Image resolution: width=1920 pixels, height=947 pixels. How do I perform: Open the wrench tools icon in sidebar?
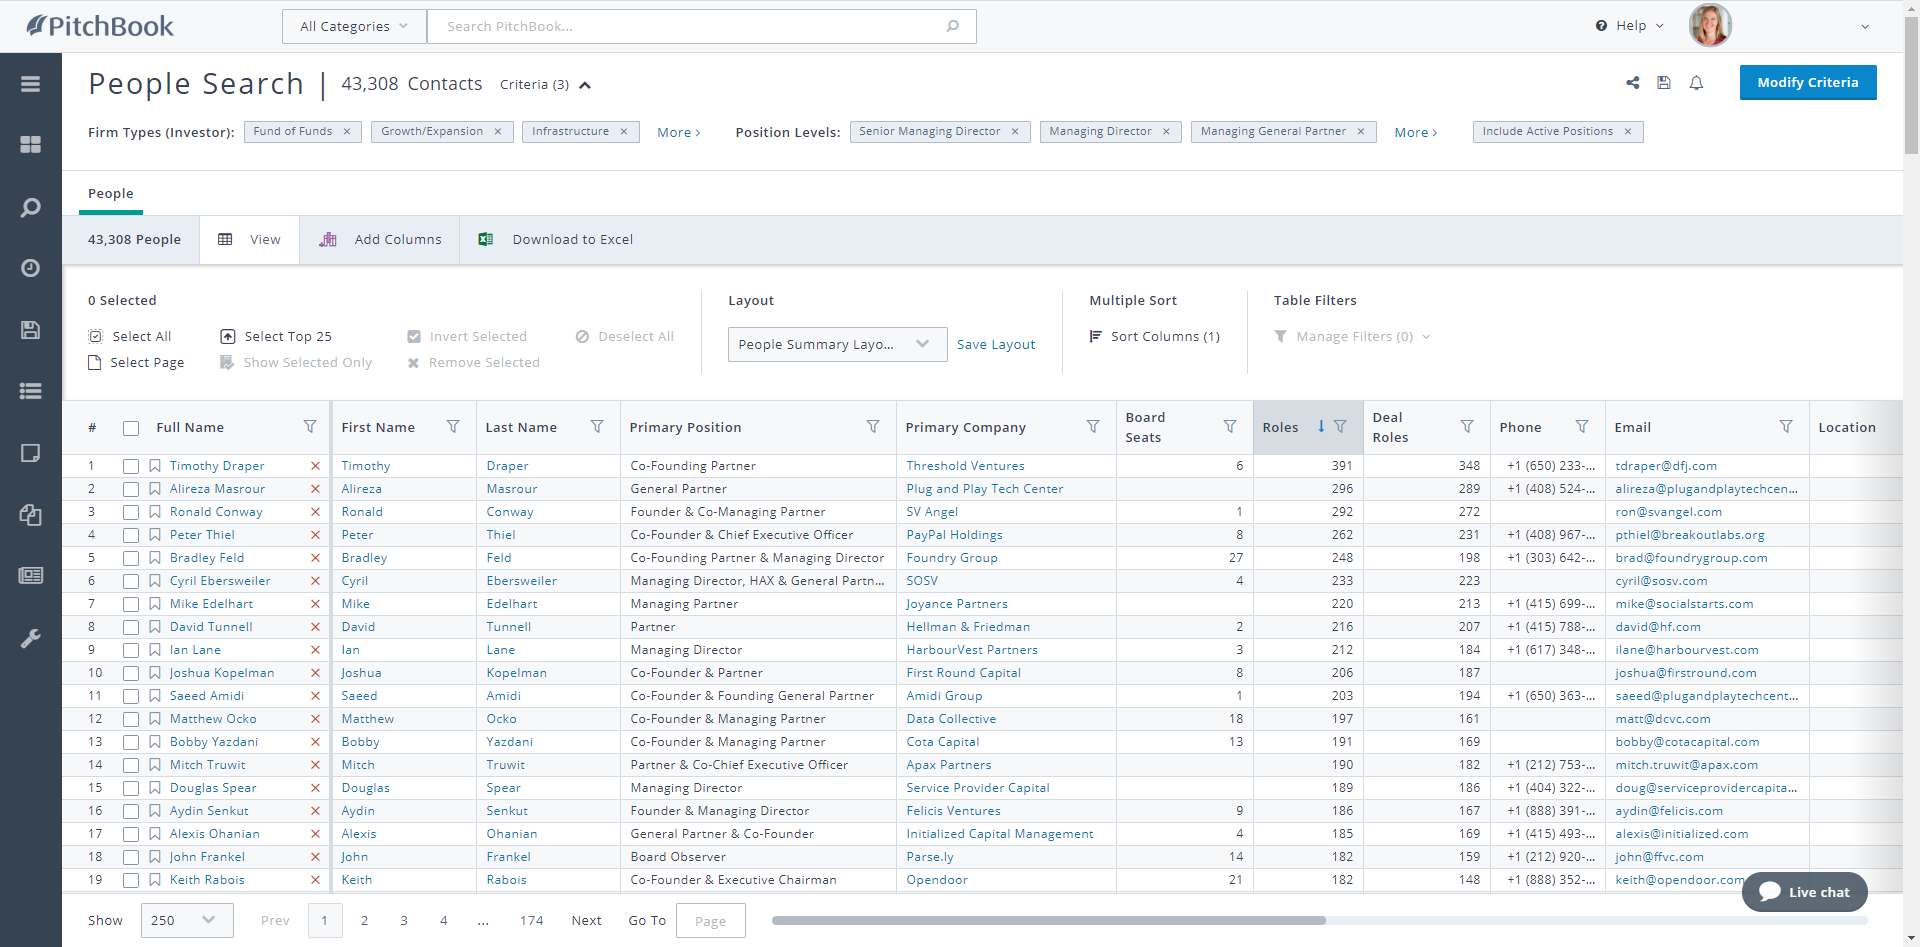click(x=30, y=638)
